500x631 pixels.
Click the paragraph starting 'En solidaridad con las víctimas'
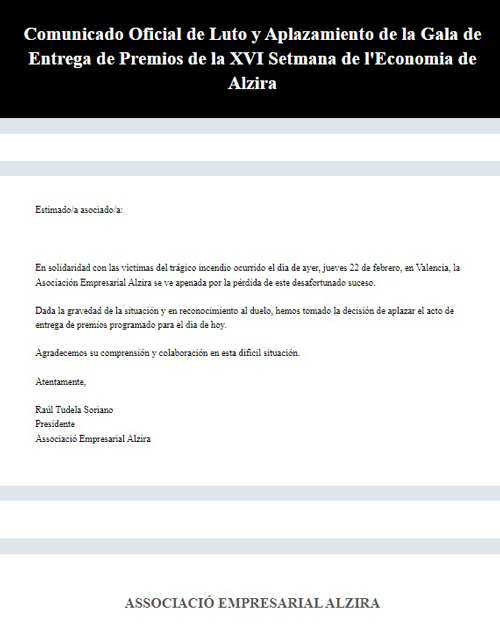click(x=248, y=275)
